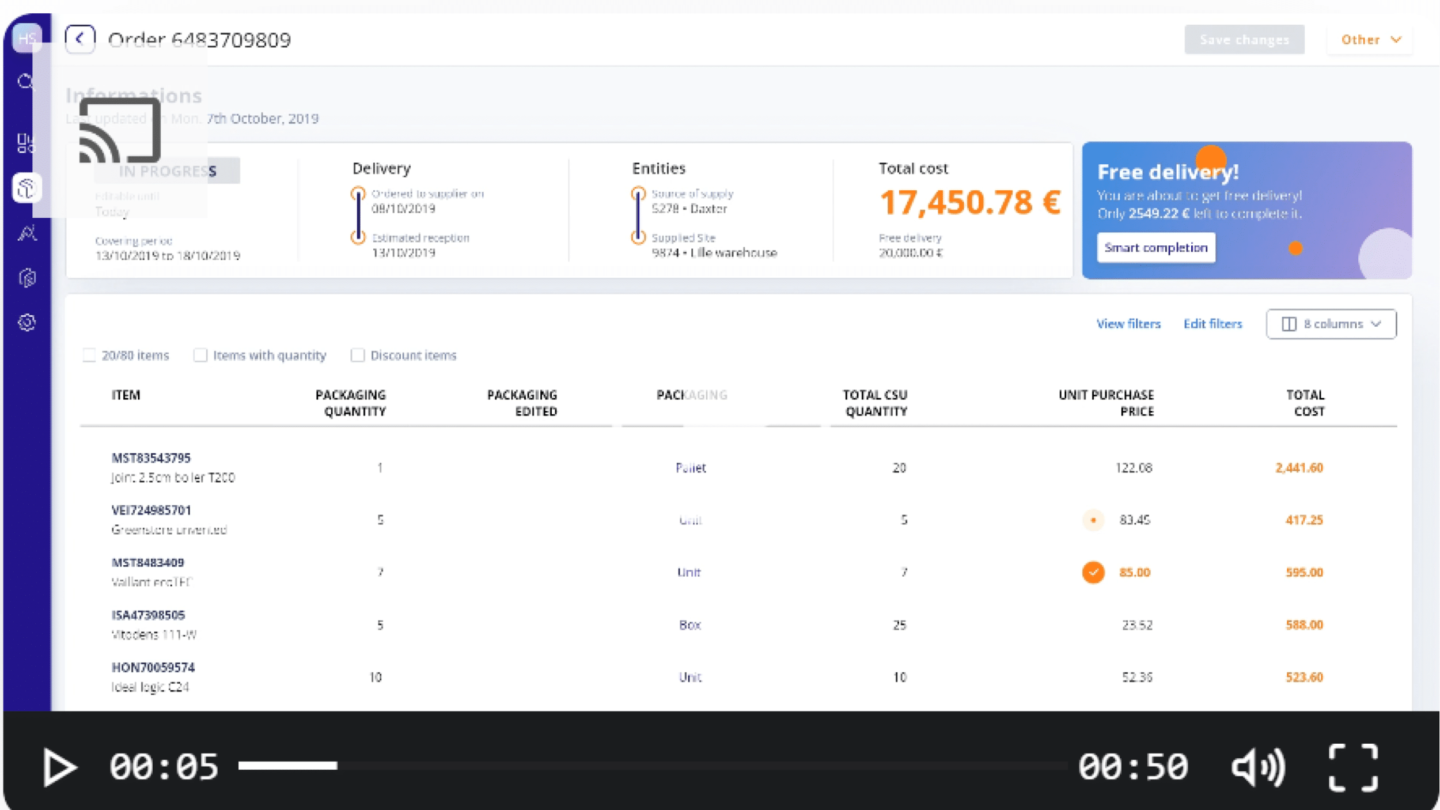Select item VEI724985701
This screenshot has height=810, width=1440.
[151, 510]
